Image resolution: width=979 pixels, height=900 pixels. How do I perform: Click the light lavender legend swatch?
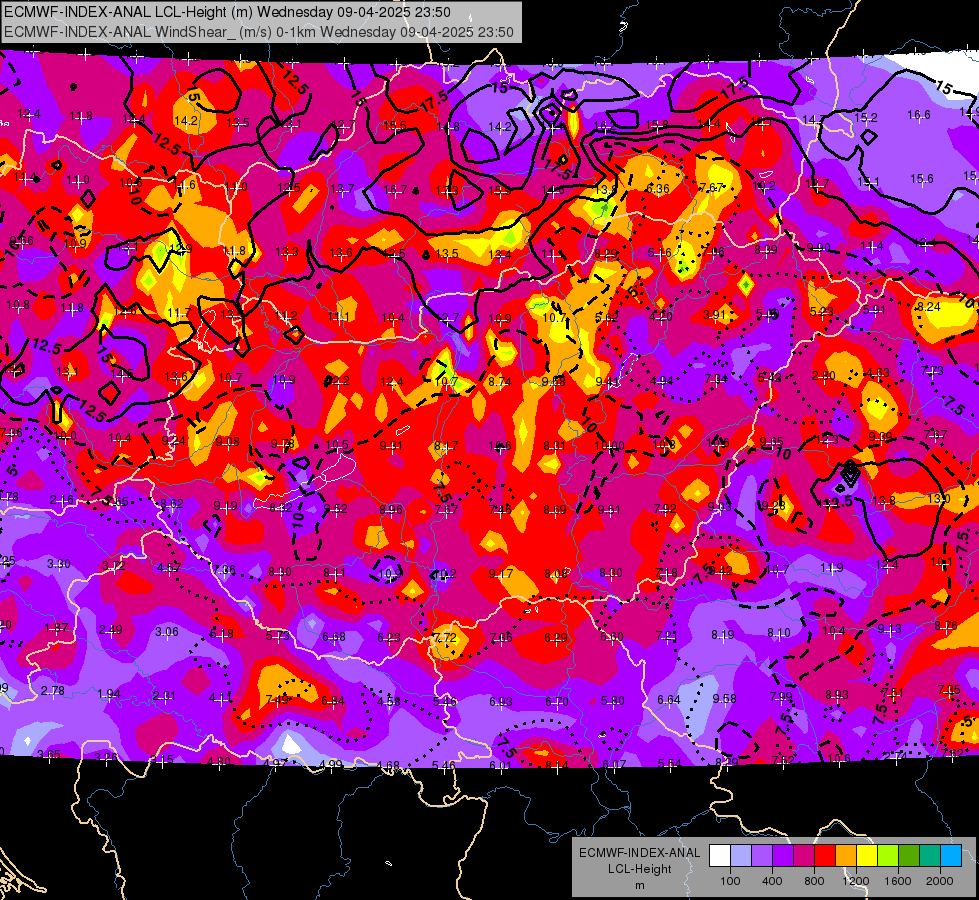point(741,855)
